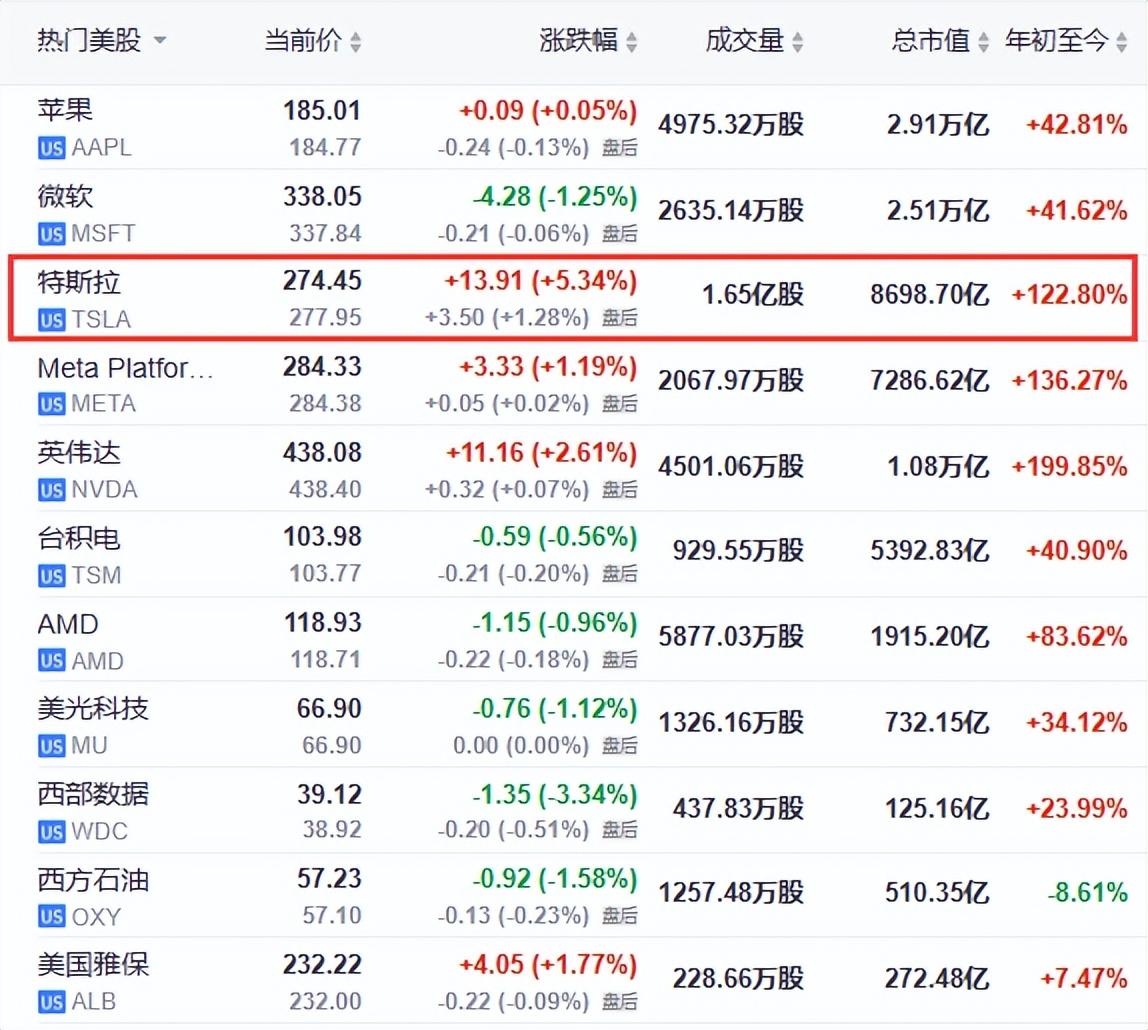Click Nvidia's market cap 1.08万亿
This screenshot has height=1030, width=1148.
(938, 466)
